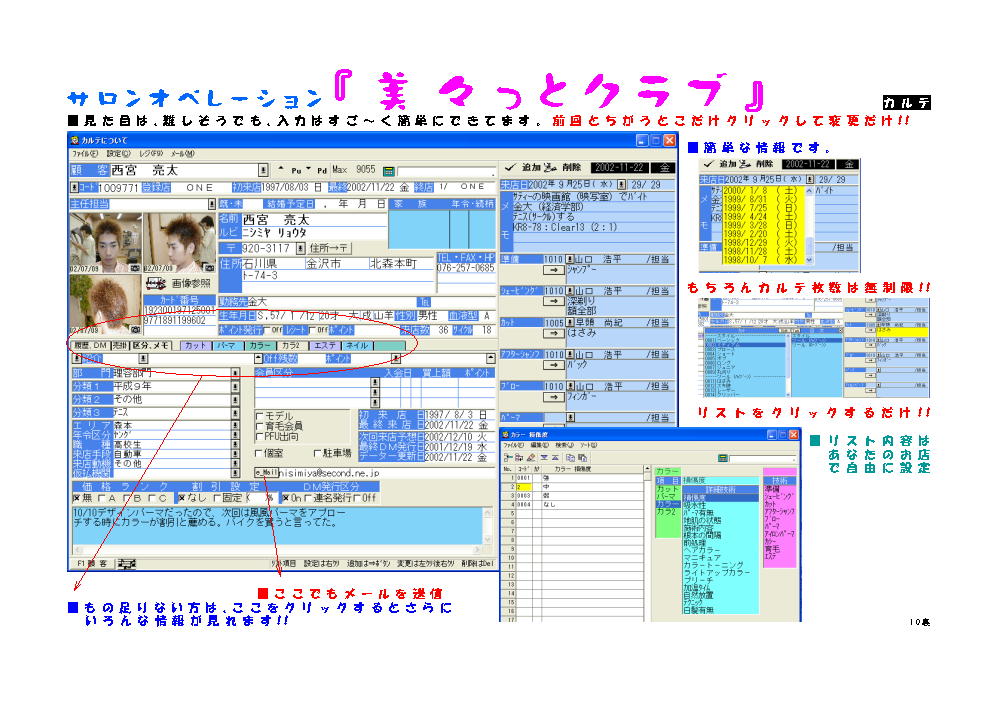
Task: Click the arrow button in シェービング row
Action: tap(553, 301)
